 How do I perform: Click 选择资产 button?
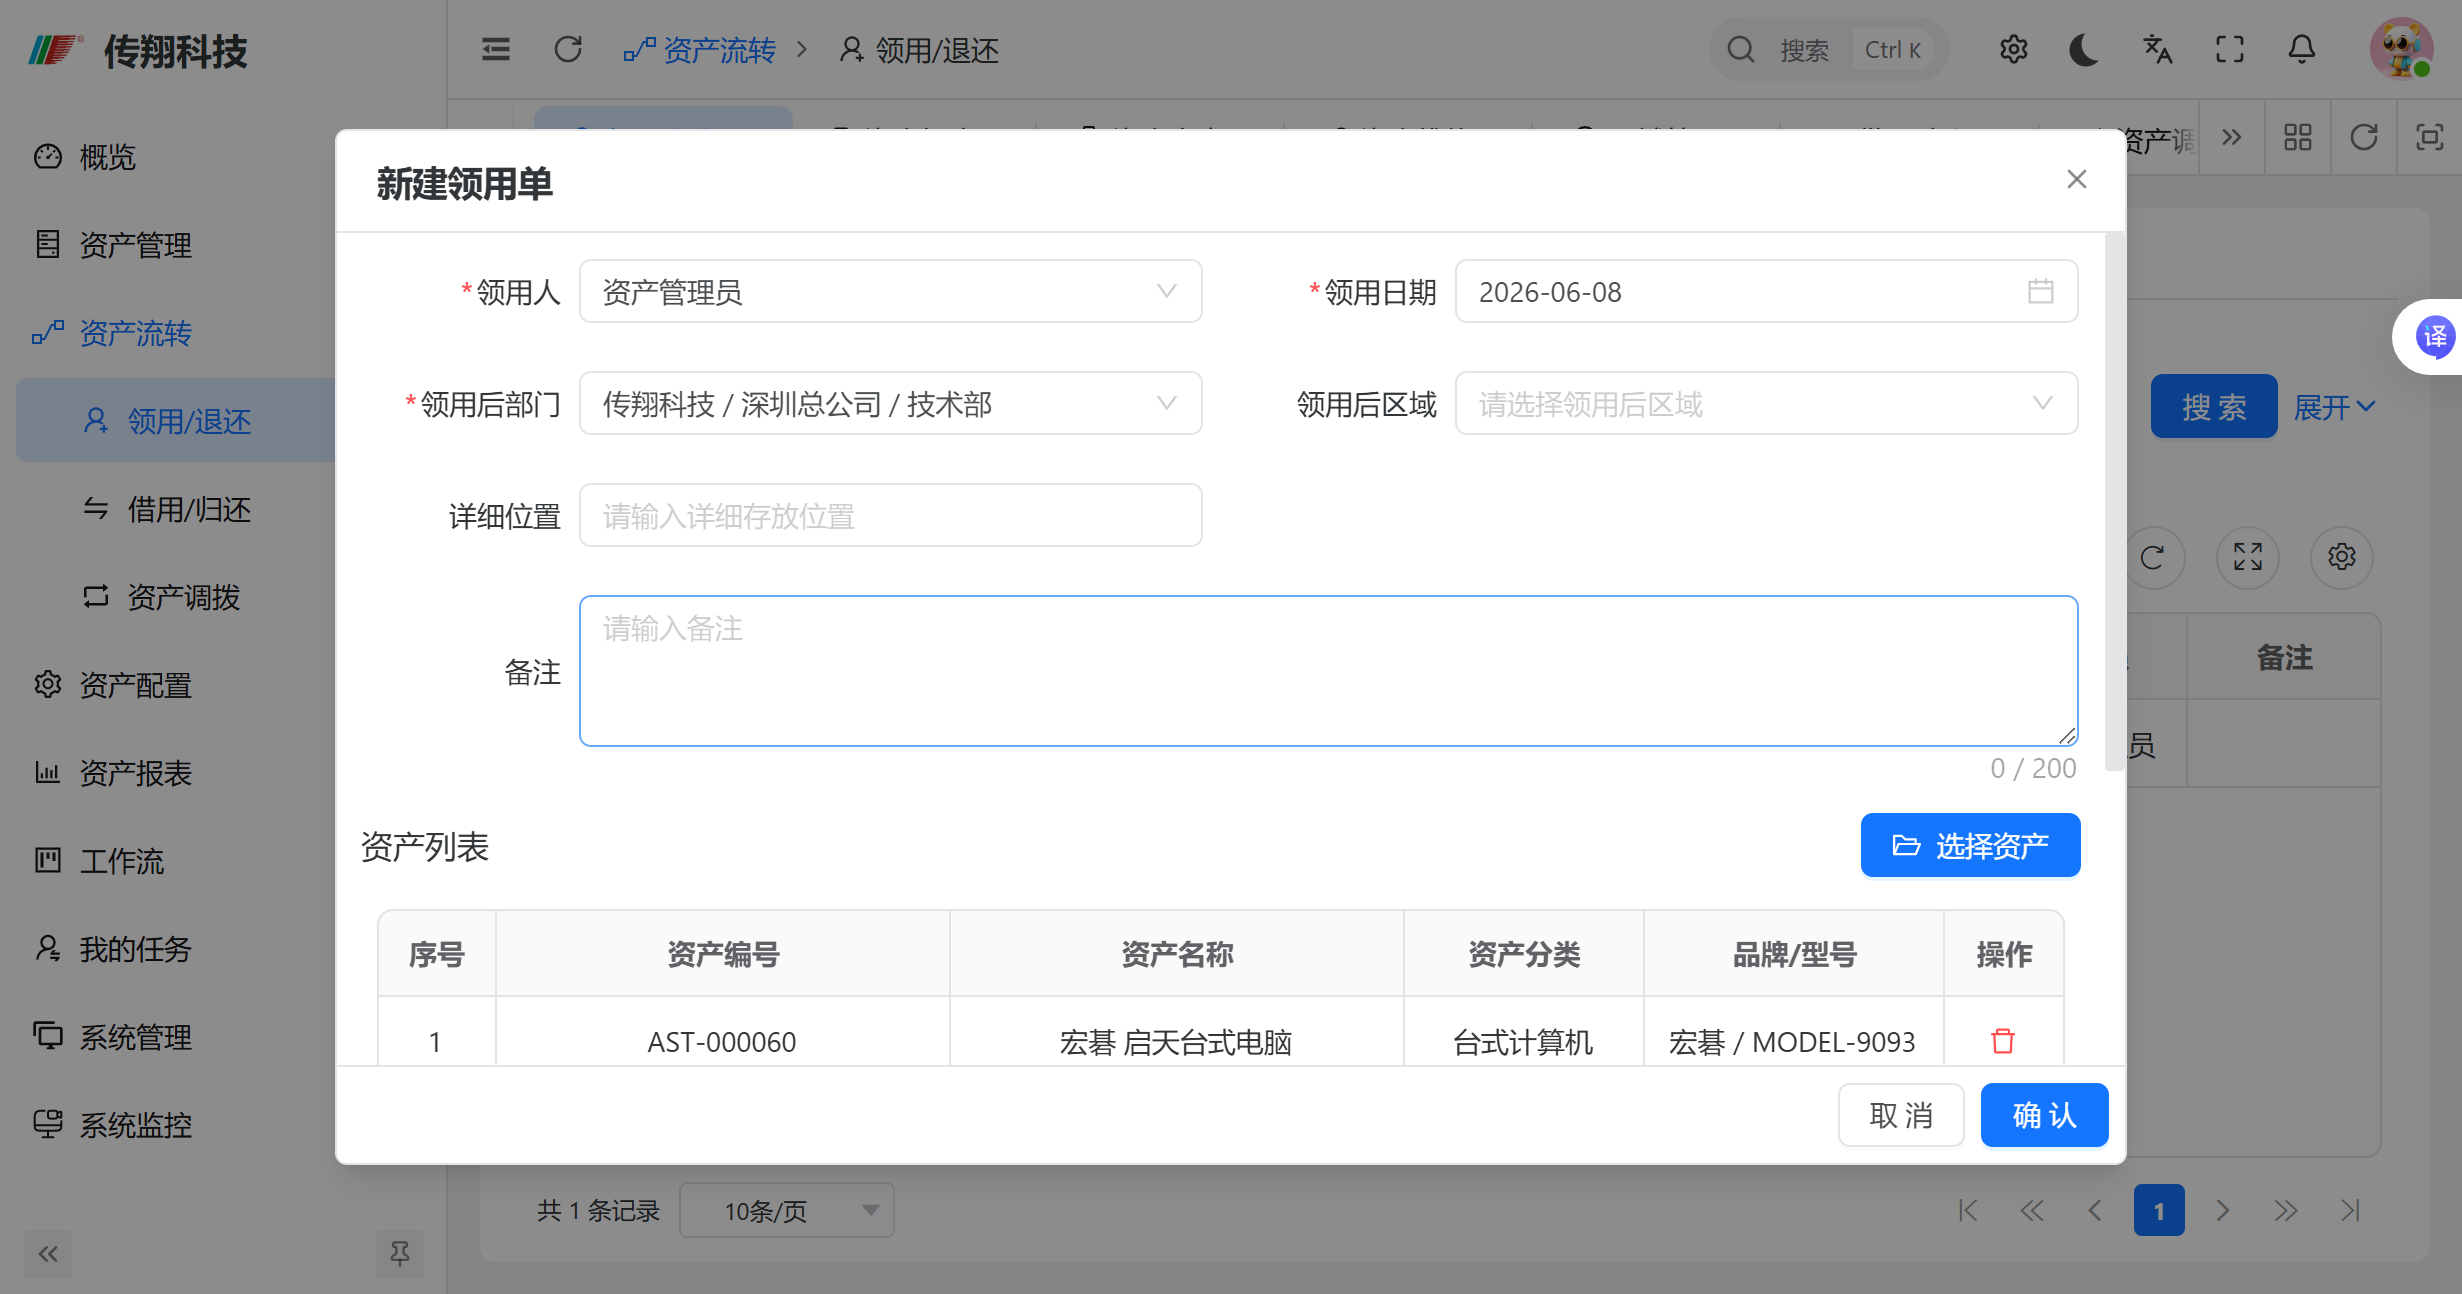click(x=1970, y=845)
